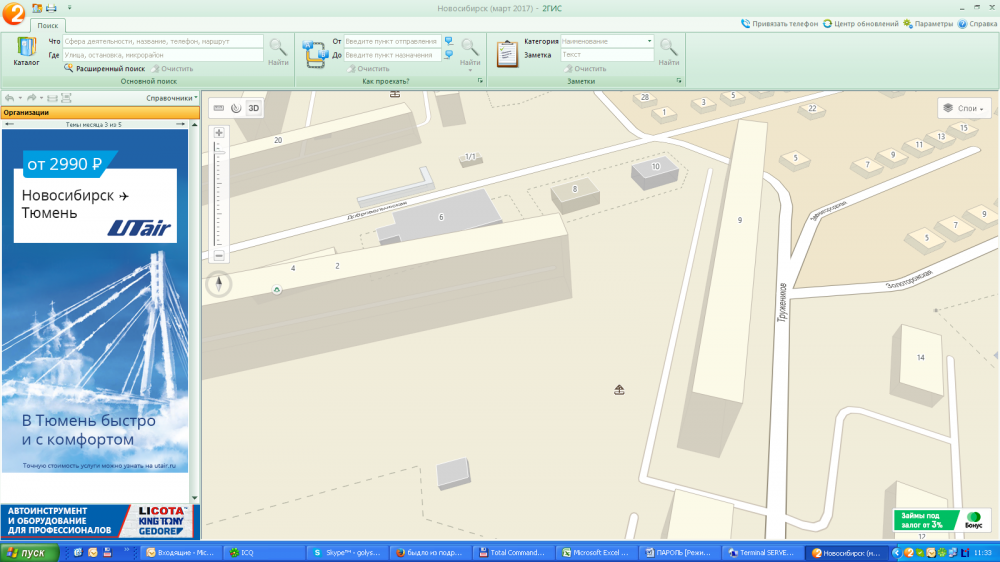Click Расширенный поиск advanced search link
The width and height of the screenshot is (1000, 562).
pos(110,69)
